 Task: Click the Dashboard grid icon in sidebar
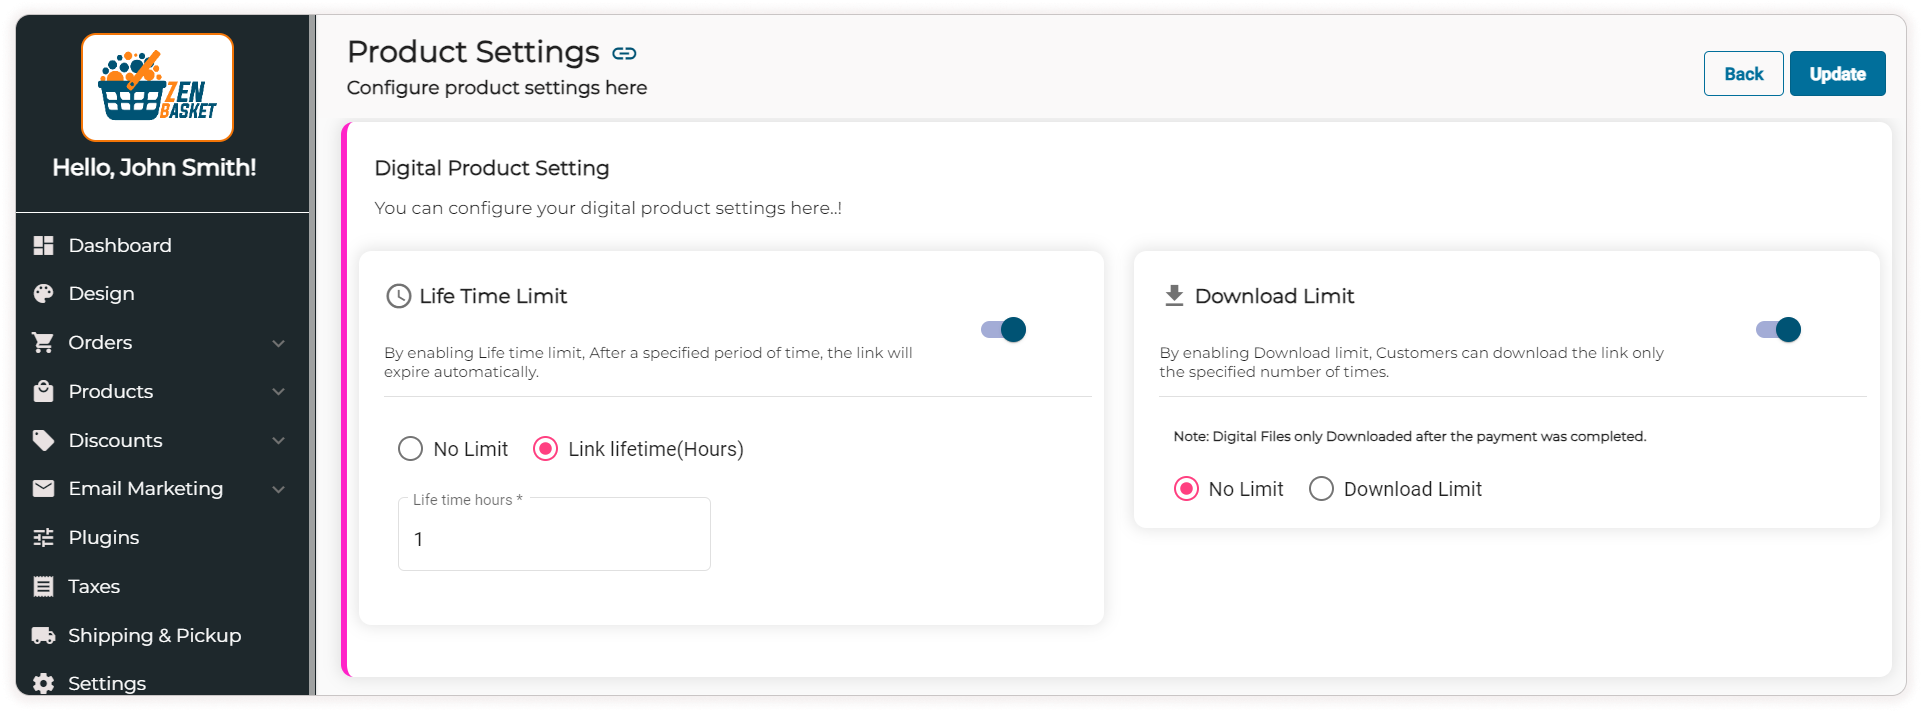click(x=43, y=245)
